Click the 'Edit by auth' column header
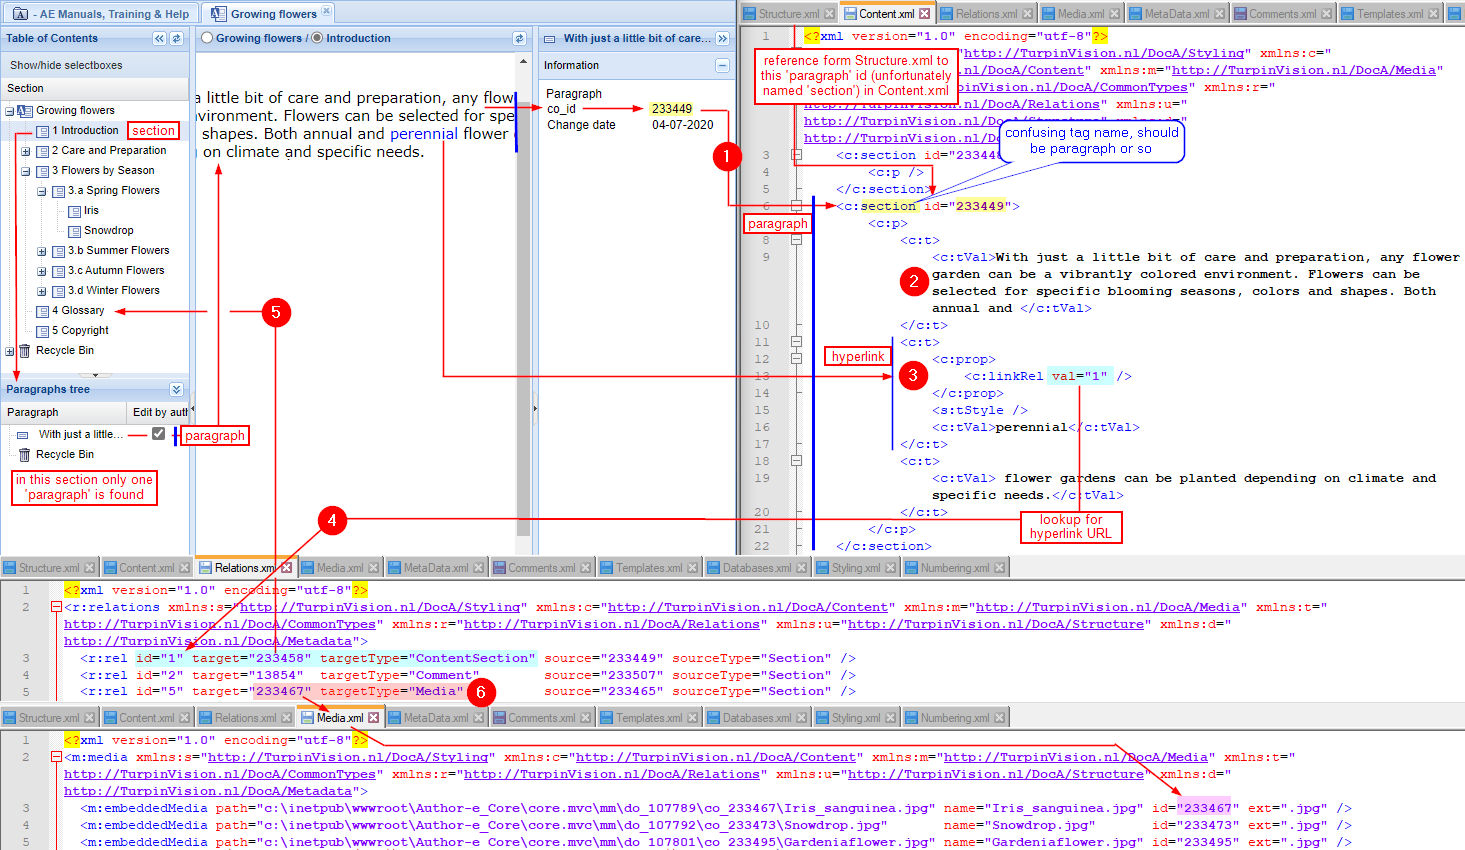The image size is (1465, 850). tap(159, 412)
